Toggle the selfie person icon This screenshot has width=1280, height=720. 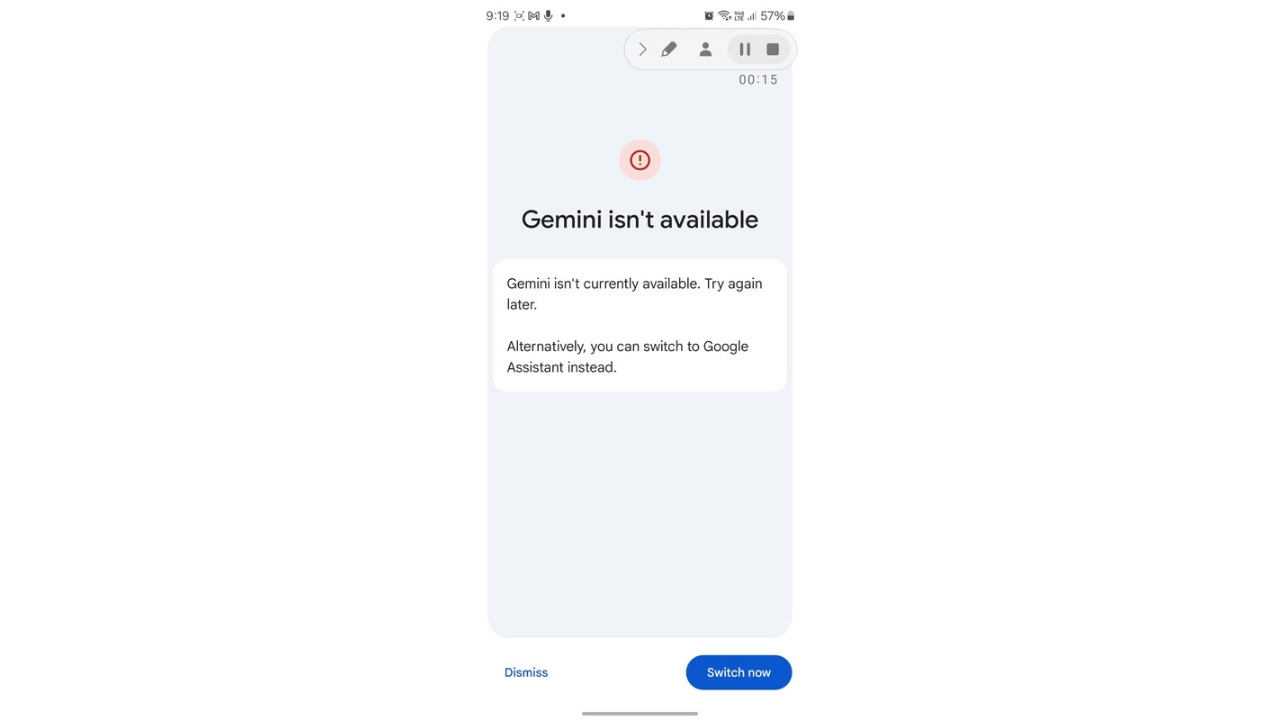705,49
